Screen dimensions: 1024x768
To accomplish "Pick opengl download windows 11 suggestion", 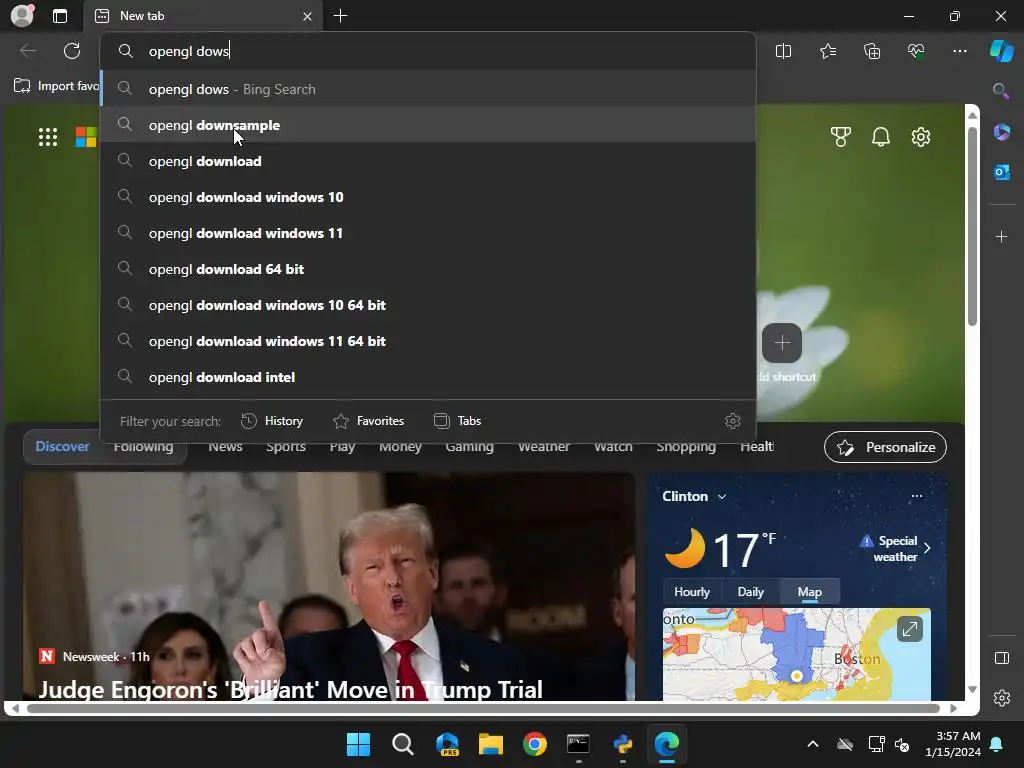I will point(428,232).
